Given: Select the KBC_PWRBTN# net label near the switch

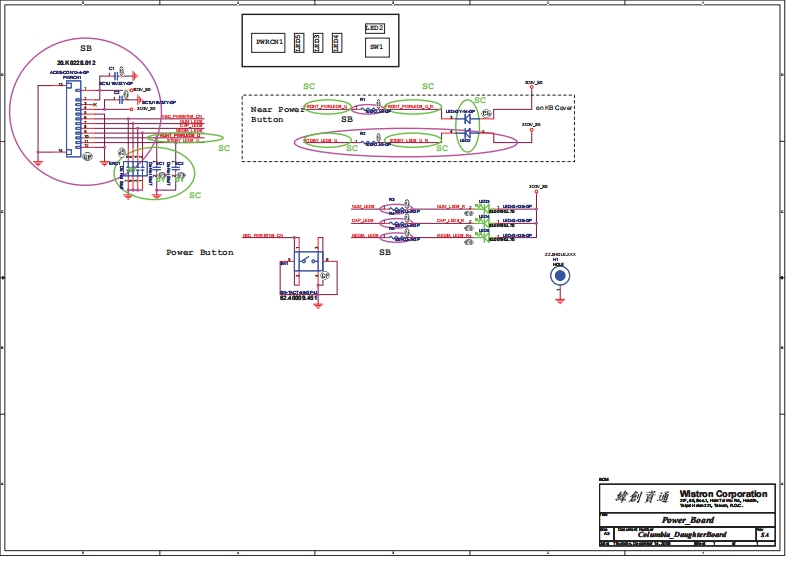Looking at the screenshot, I should coord(262,236).
